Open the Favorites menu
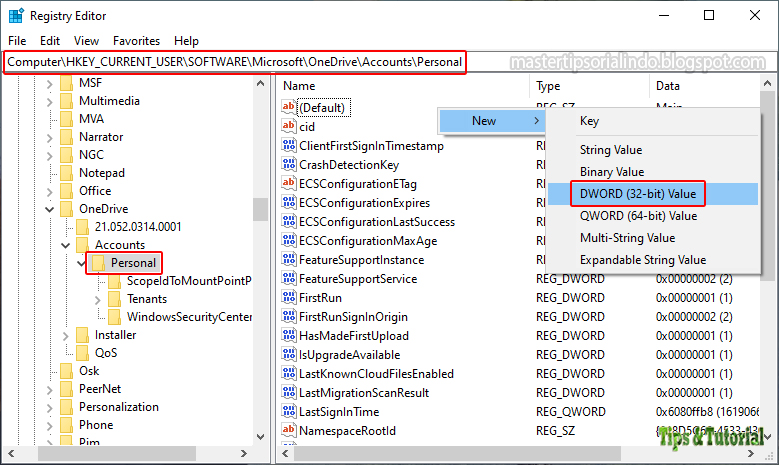 [137, 41]
